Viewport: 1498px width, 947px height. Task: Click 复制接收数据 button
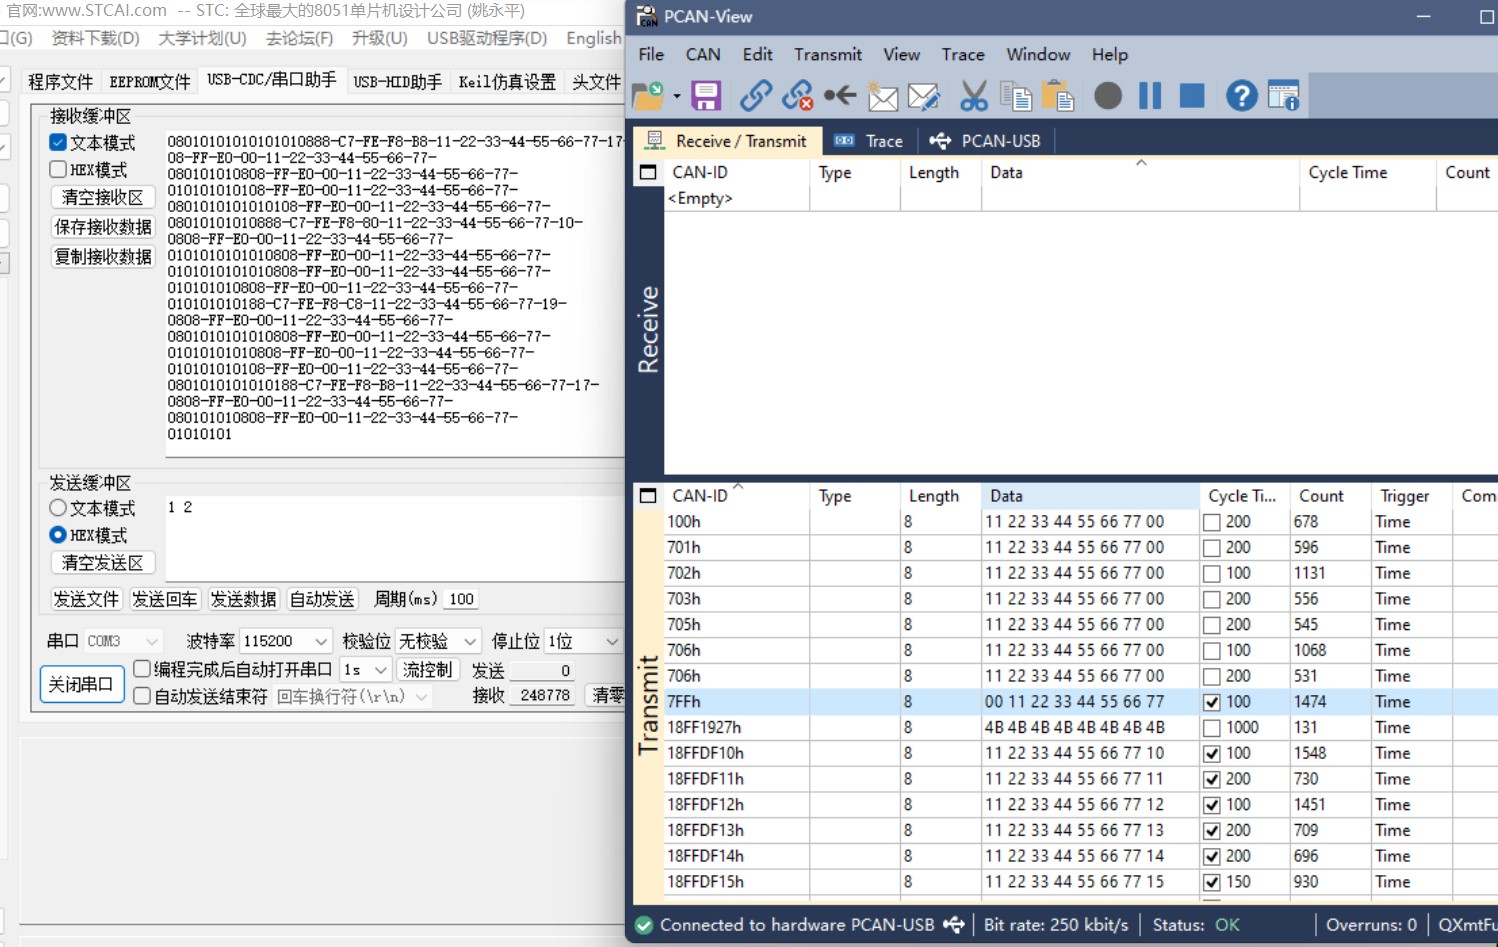[103, 257]
